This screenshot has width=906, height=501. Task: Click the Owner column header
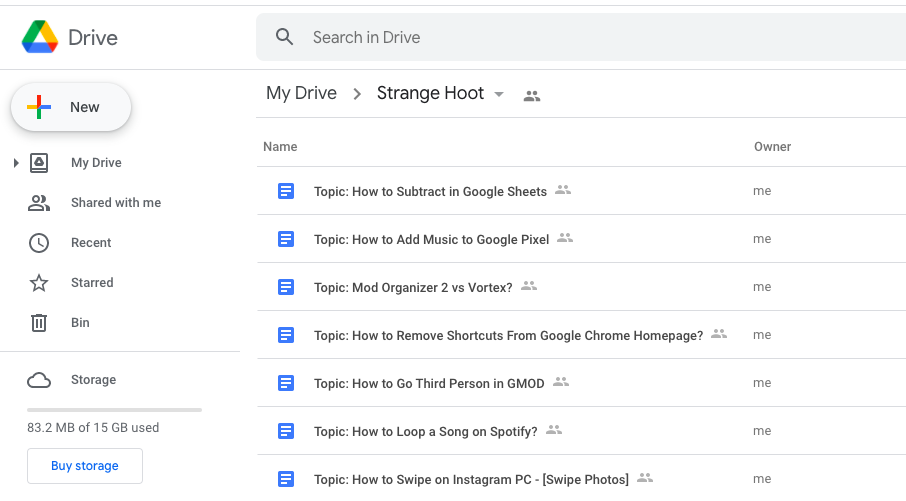(772, 147)
